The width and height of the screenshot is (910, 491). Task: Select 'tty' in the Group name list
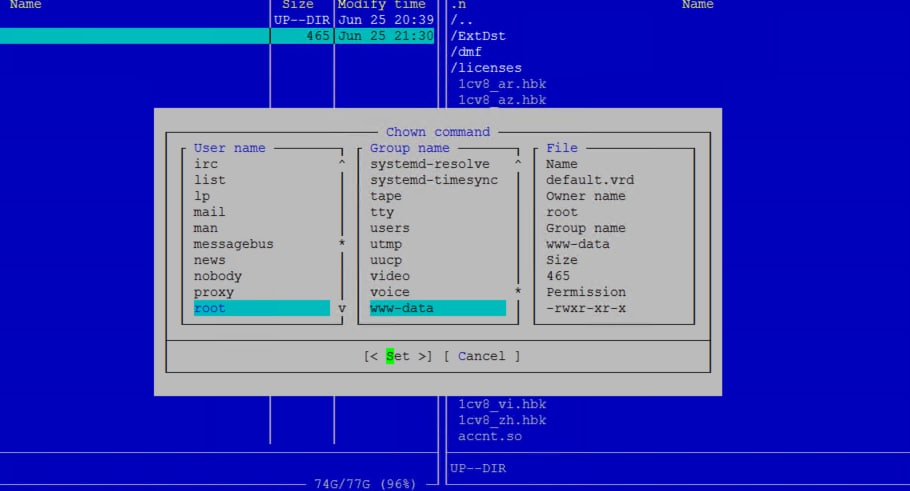pos(382,212)
